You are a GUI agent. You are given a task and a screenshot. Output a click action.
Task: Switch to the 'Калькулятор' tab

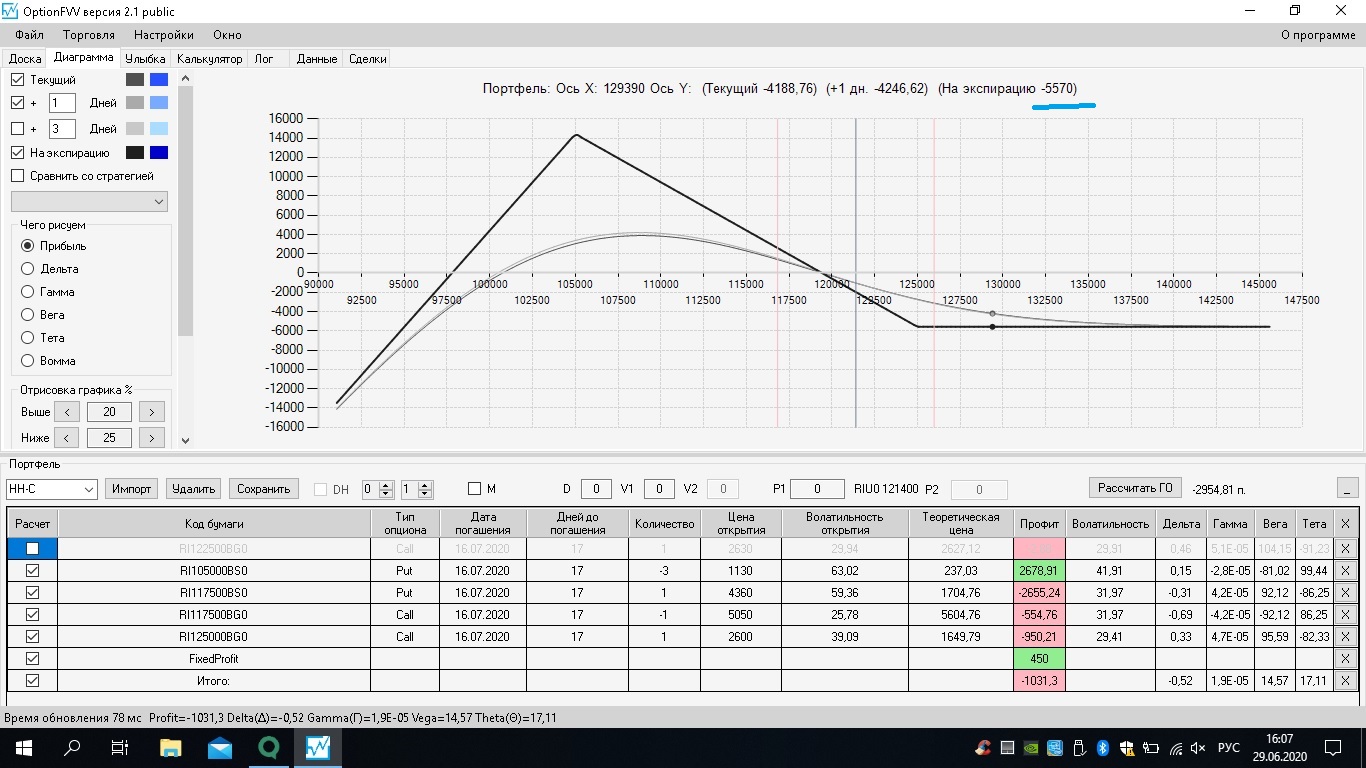coord(209,59)
